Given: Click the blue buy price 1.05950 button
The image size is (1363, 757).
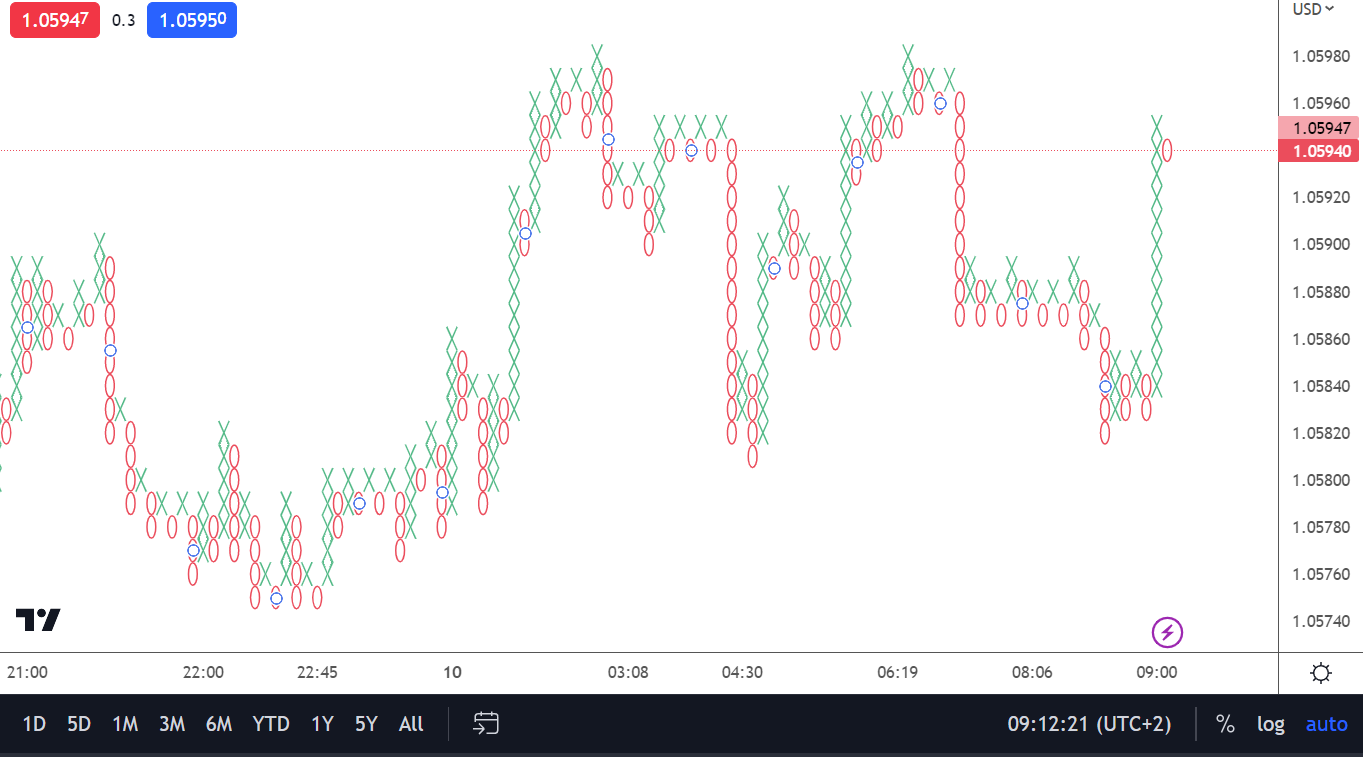Looking at the screenshot, I should coord(191,20).
